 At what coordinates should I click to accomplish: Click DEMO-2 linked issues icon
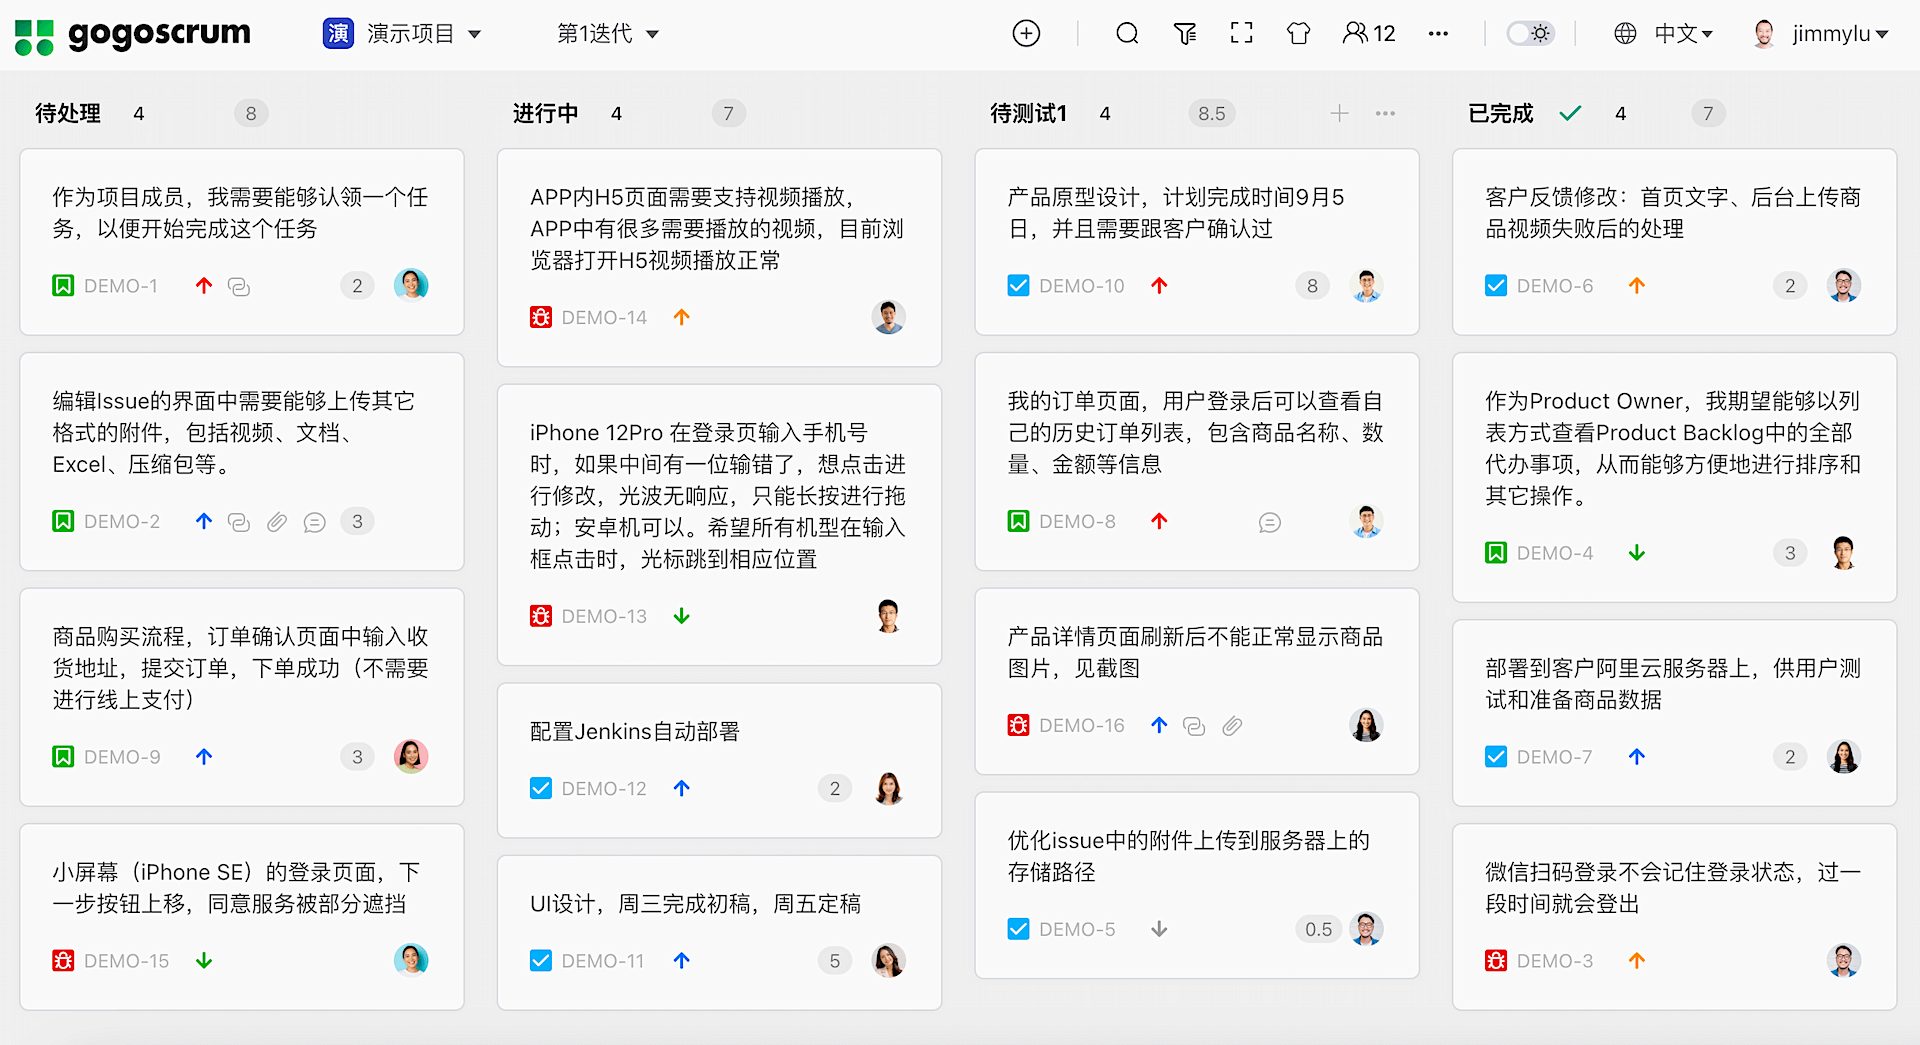(x=239, y=522)
